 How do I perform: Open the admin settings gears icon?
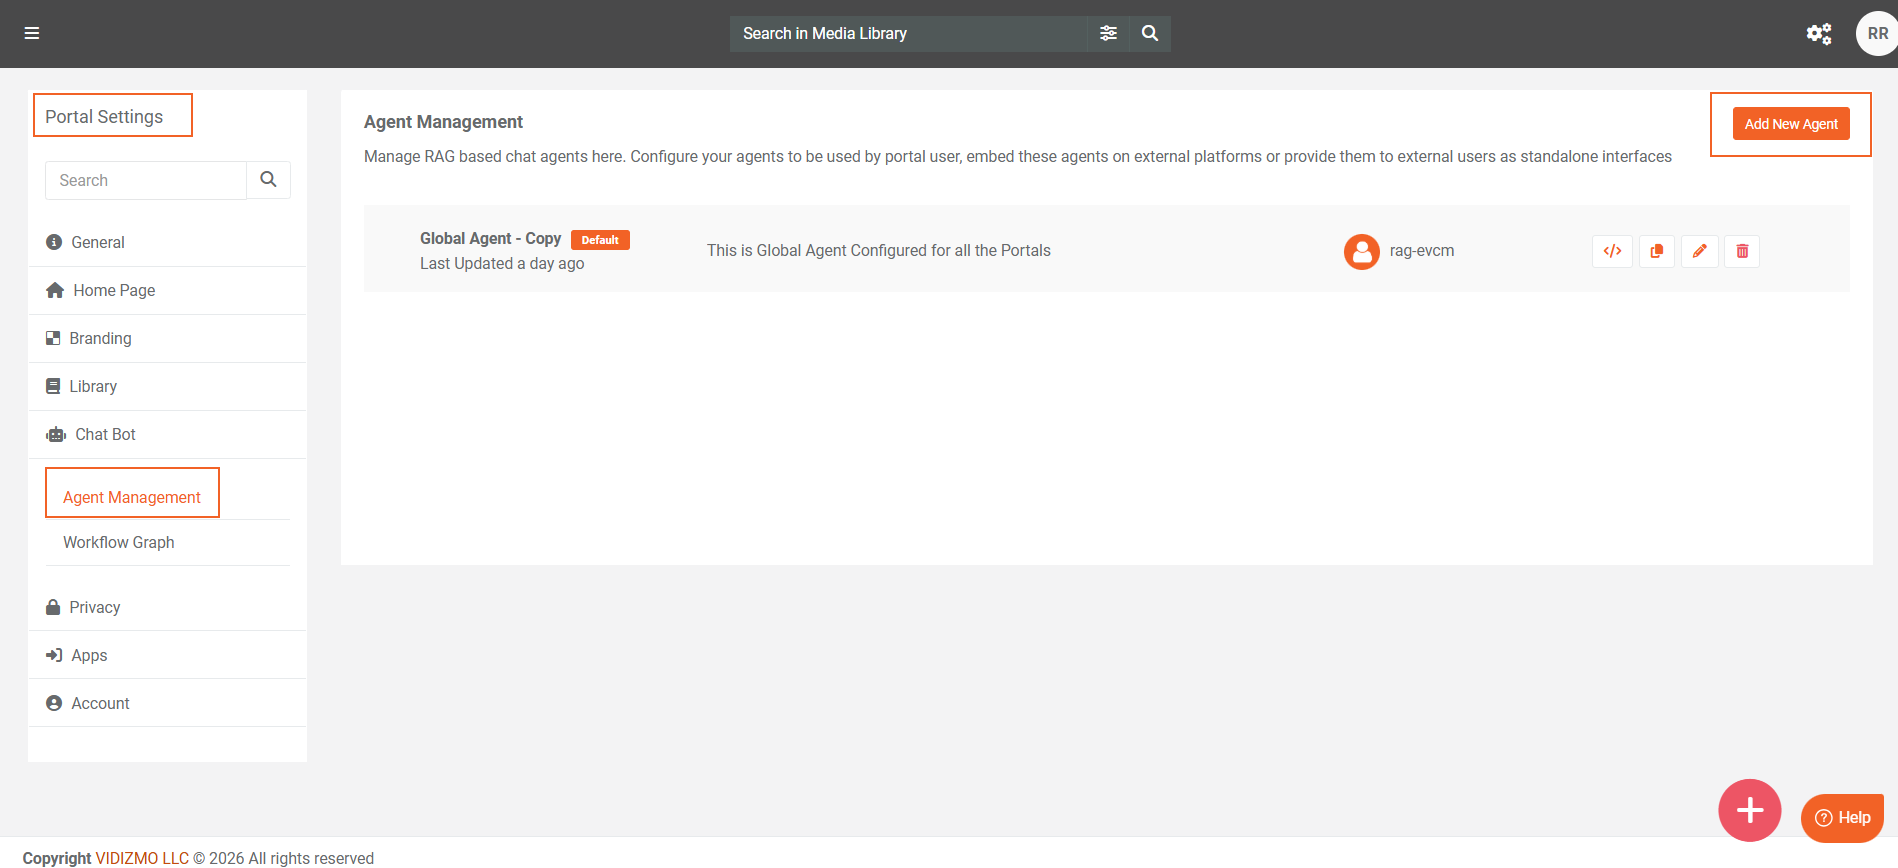pos(1818,34)
